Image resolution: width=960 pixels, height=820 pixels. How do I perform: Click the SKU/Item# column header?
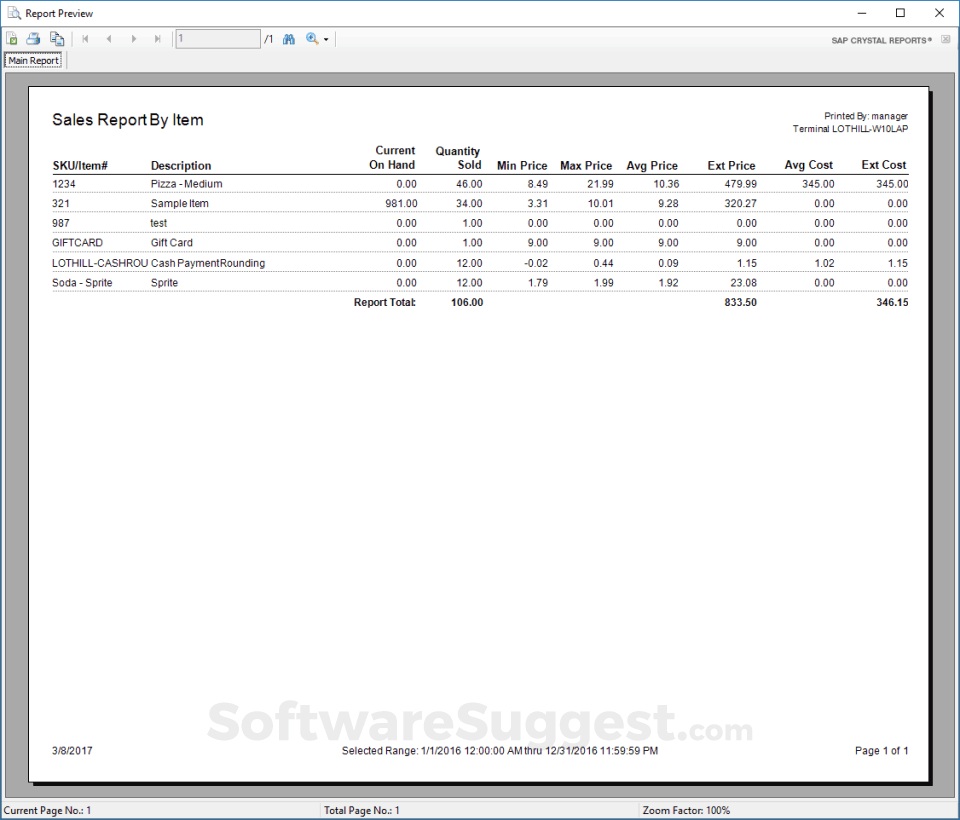(80, 166)
